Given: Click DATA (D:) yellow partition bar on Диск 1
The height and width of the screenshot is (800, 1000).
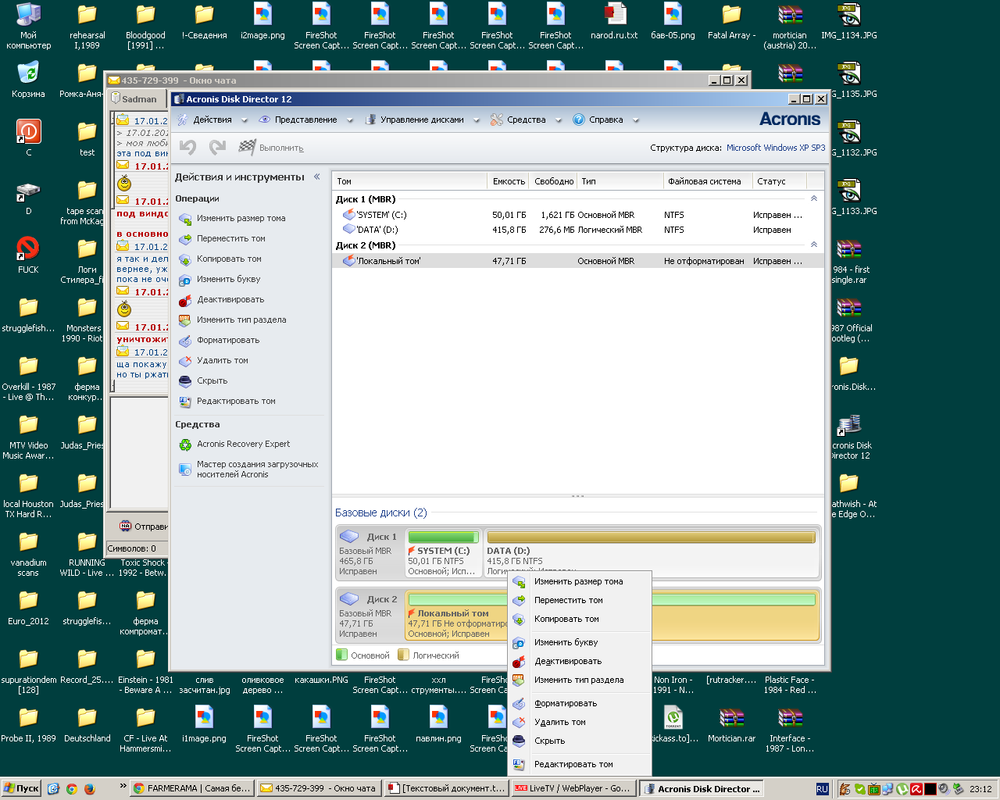Looking at the screenshot, I should pyautogui.click(x=651, y=537).
